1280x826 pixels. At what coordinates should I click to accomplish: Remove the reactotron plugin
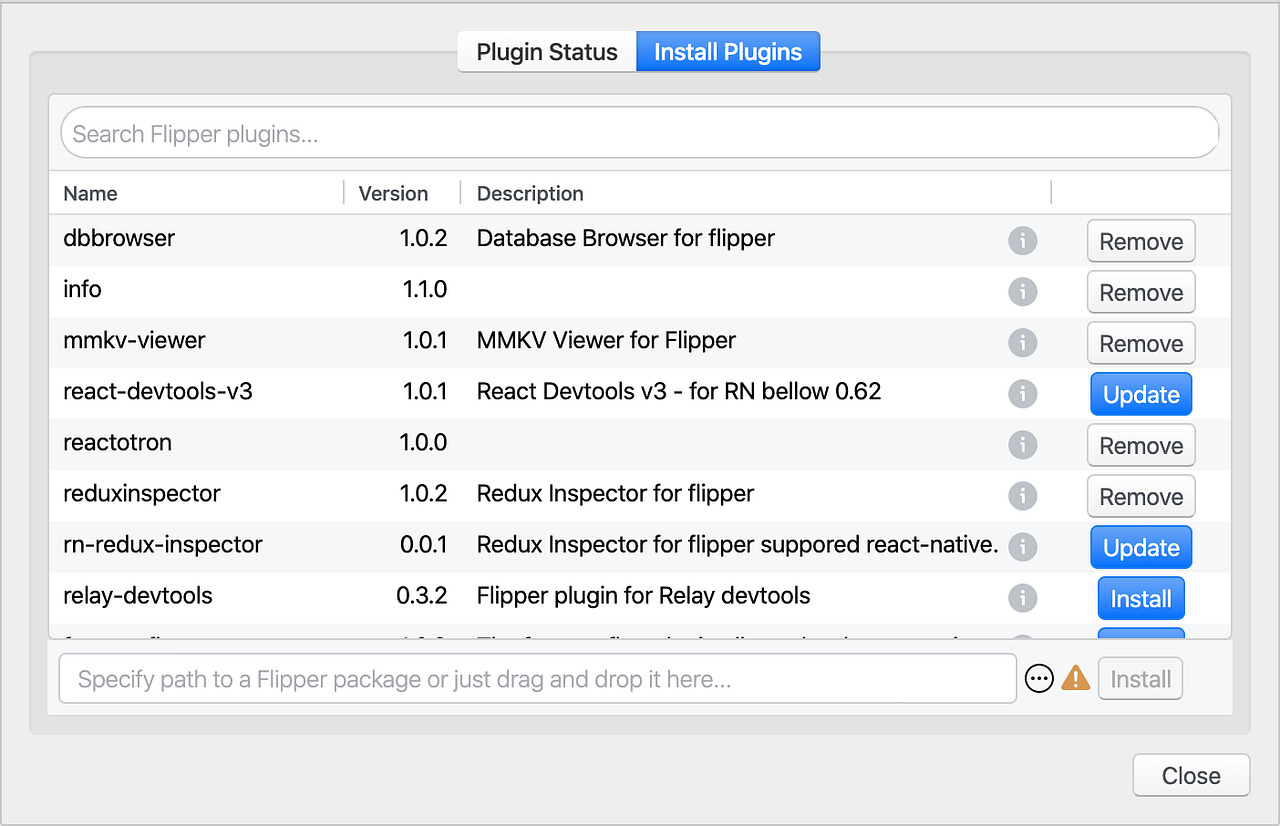tap(1141, 446)
